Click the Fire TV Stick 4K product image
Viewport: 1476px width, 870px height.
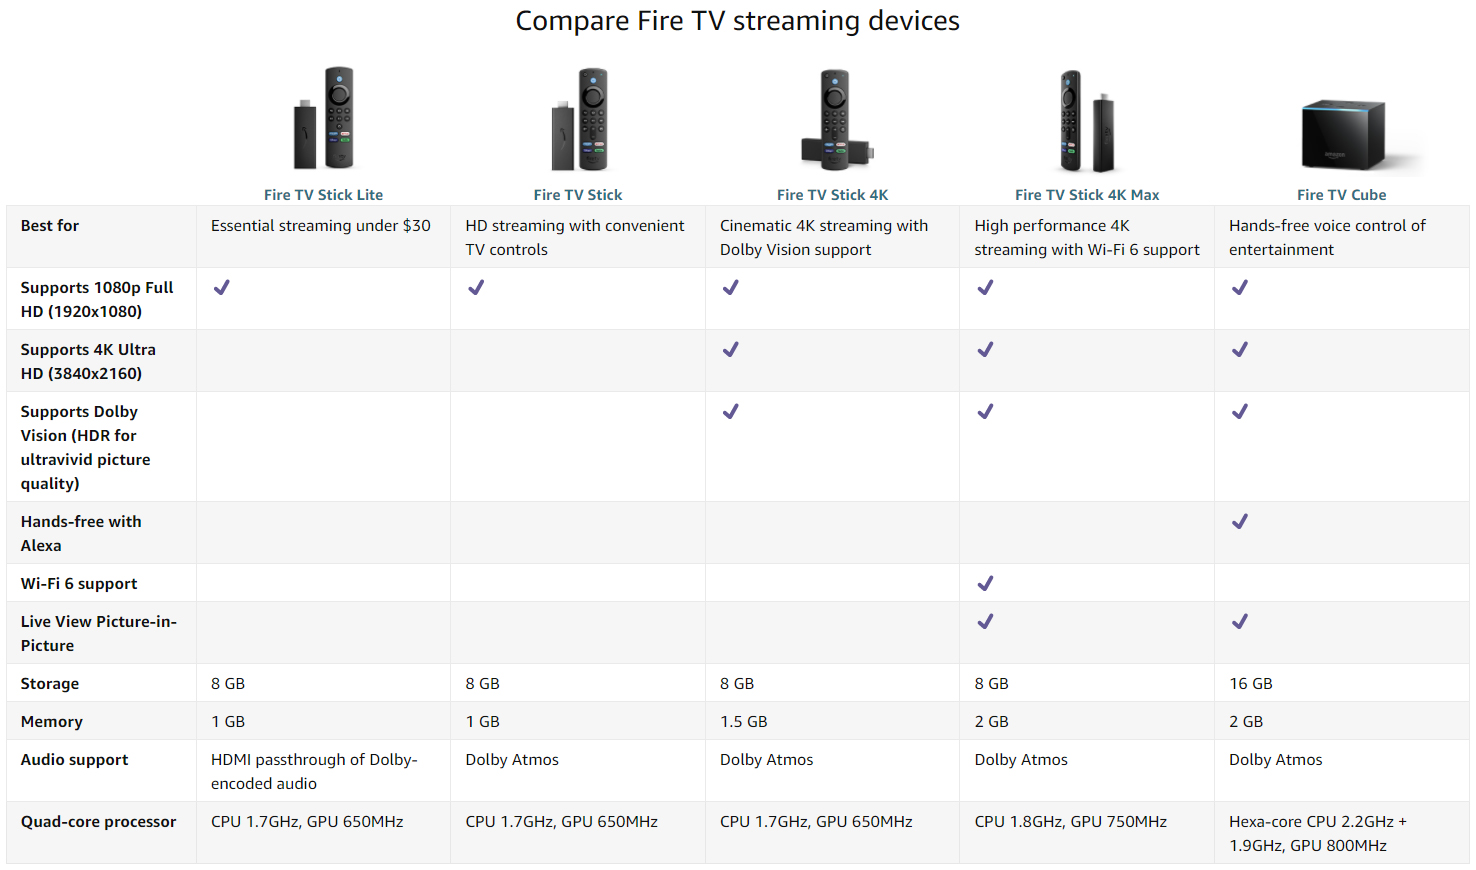coord(833,120)
